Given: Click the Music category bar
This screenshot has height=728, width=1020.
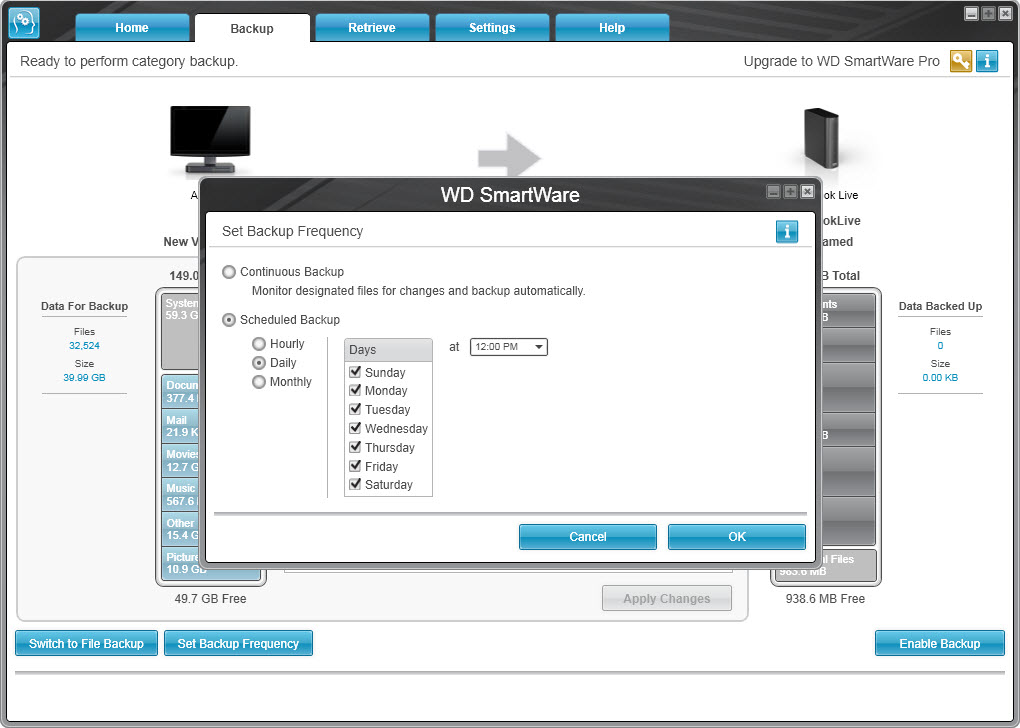Looking at the screenshot, I should pyautogui.click(x=181, y=494).
